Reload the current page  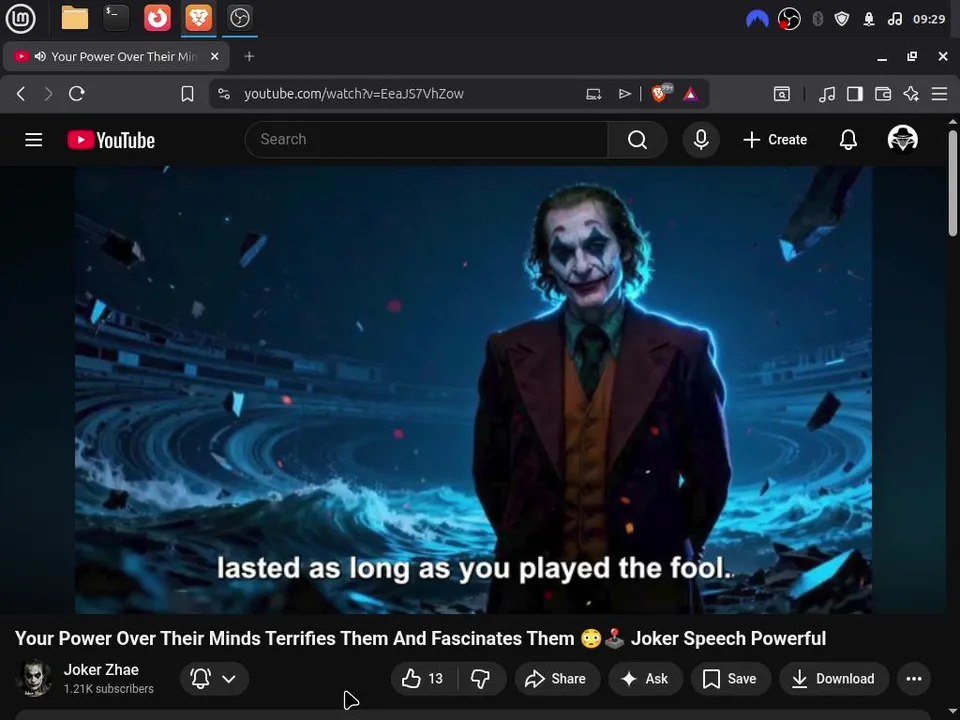(x=77, y=94)
